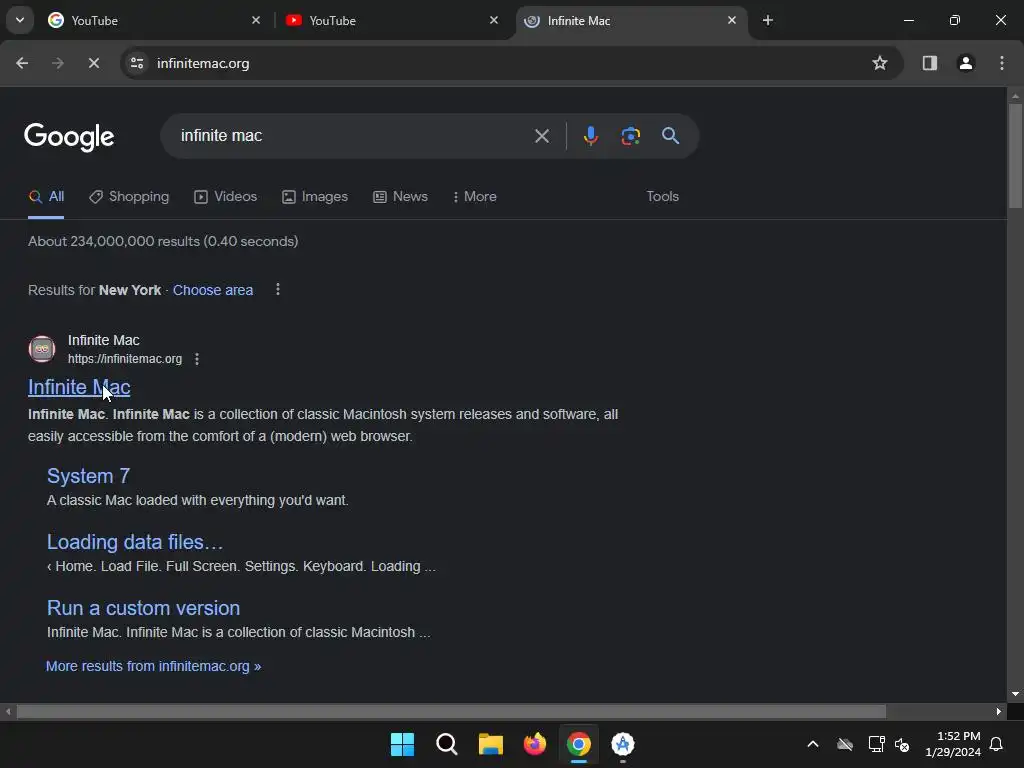Go forward in browser history
The image size is (1024, 768).
[57, 63]
